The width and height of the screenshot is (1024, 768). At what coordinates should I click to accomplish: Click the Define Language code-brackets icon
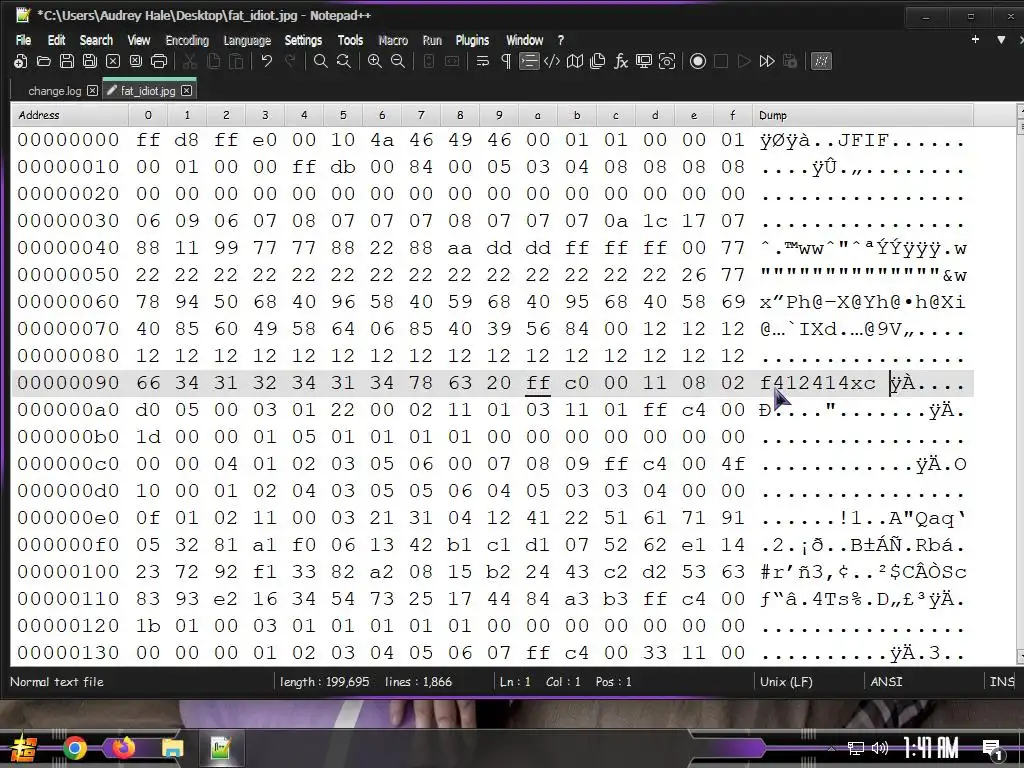coord(552,61)
